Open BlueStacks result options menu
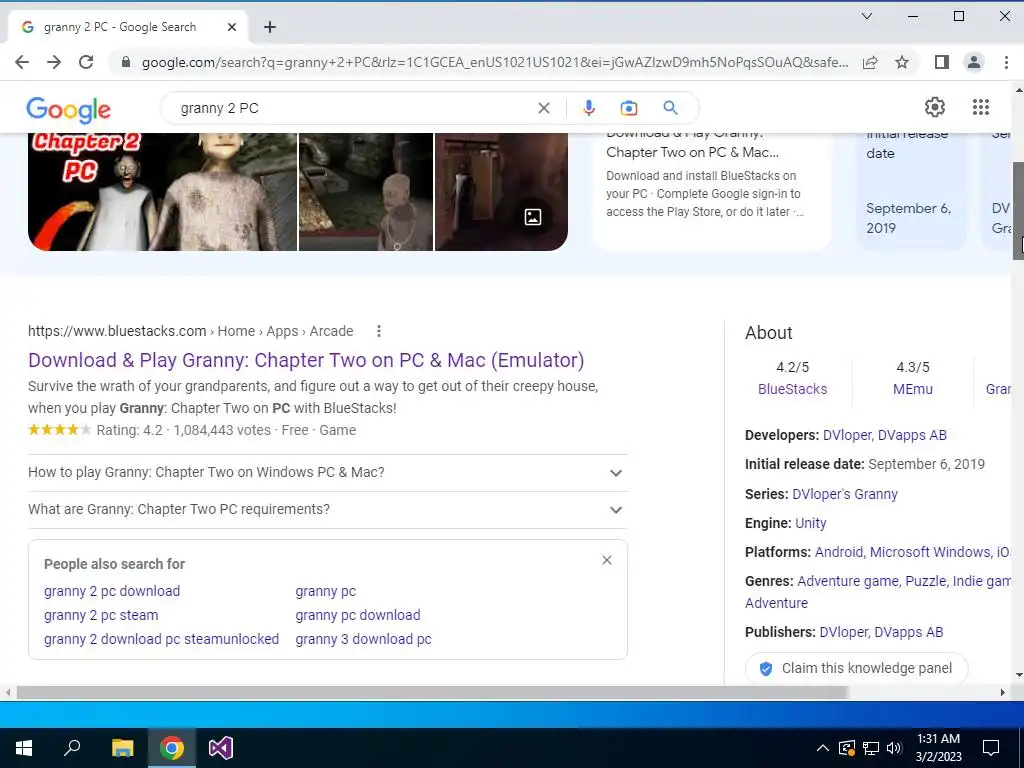 pos(379,331)
